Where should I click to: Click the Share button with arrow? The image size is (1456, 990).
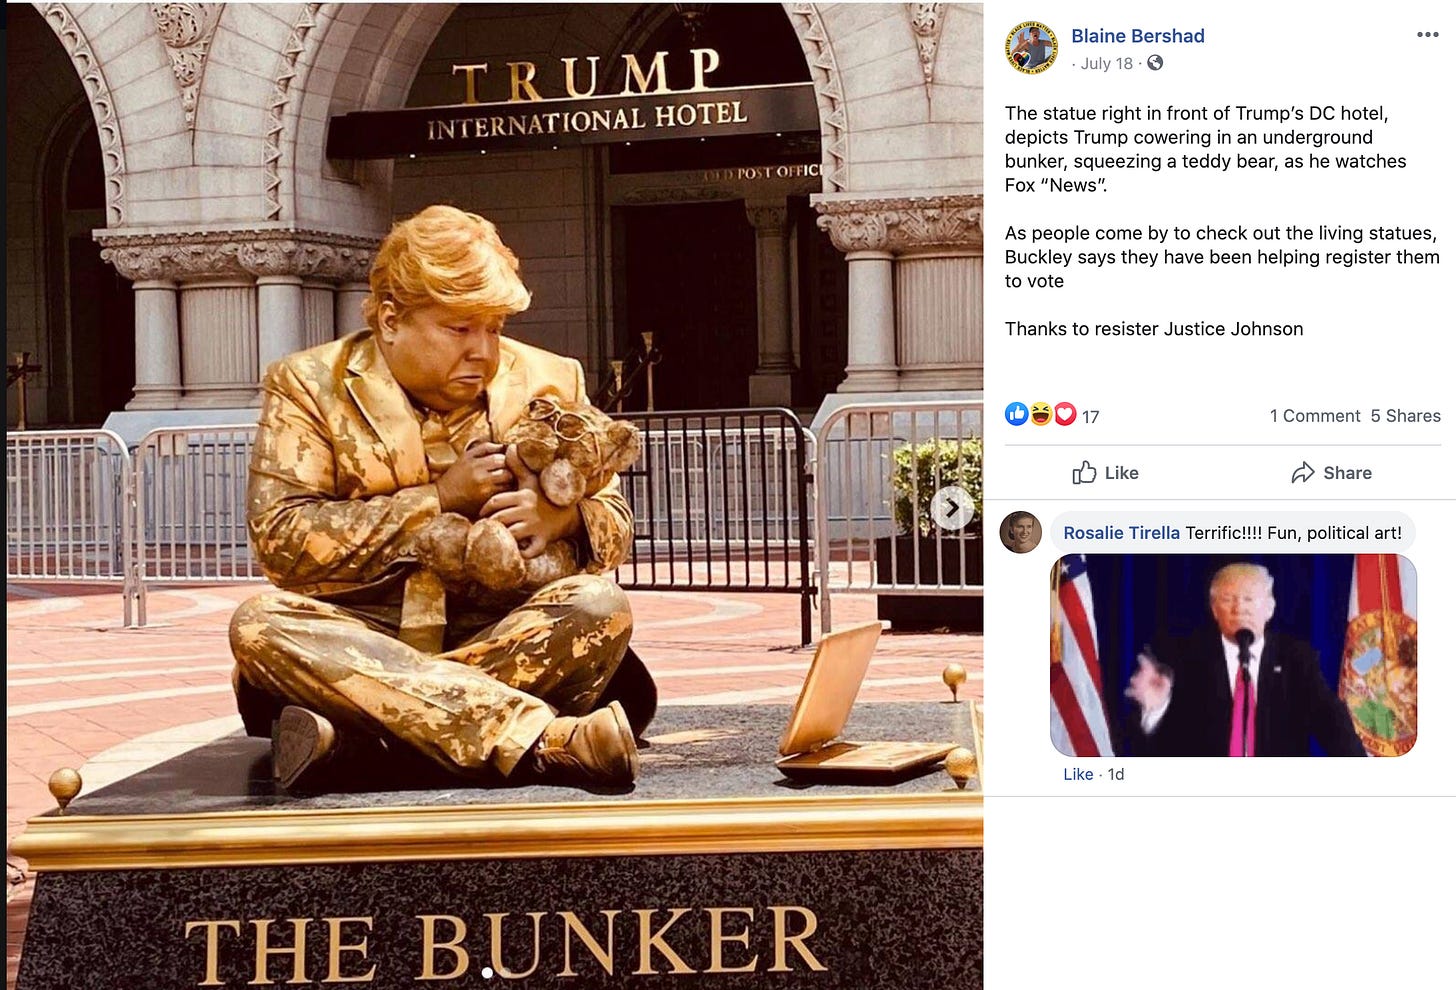(x=1331, y=473)
